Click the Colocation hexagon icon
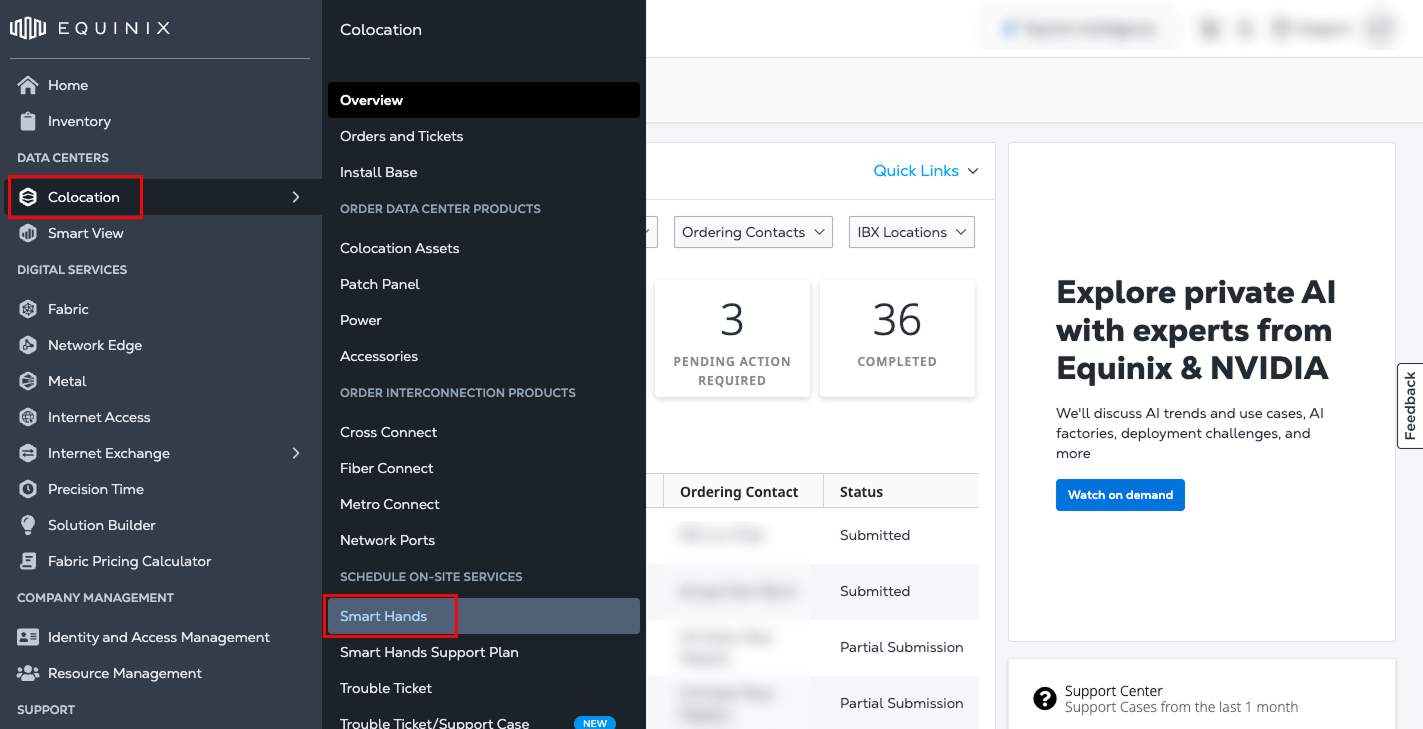The image size is (1423, 729). click(28, 197)
